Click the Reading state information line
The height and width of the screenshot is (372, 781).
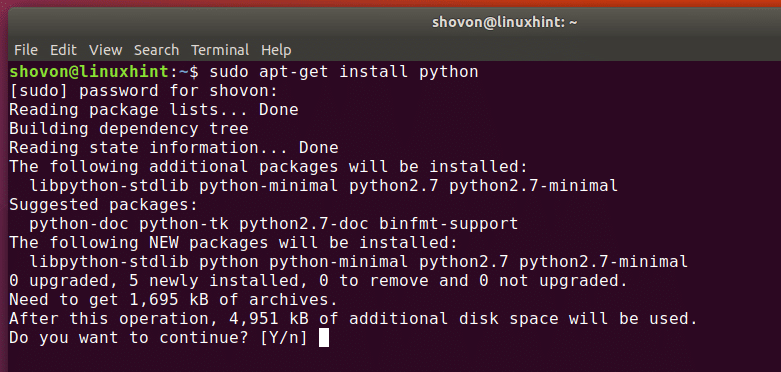[x=174, y=148]
